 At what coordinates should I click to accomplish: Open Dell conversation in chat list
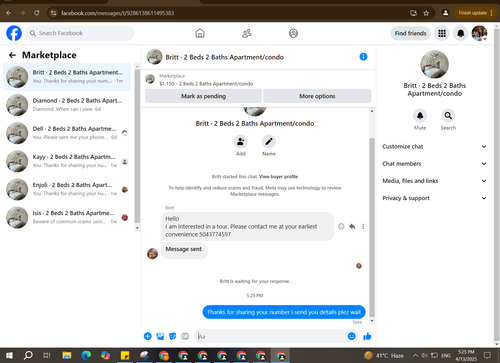tap(67, 133)
